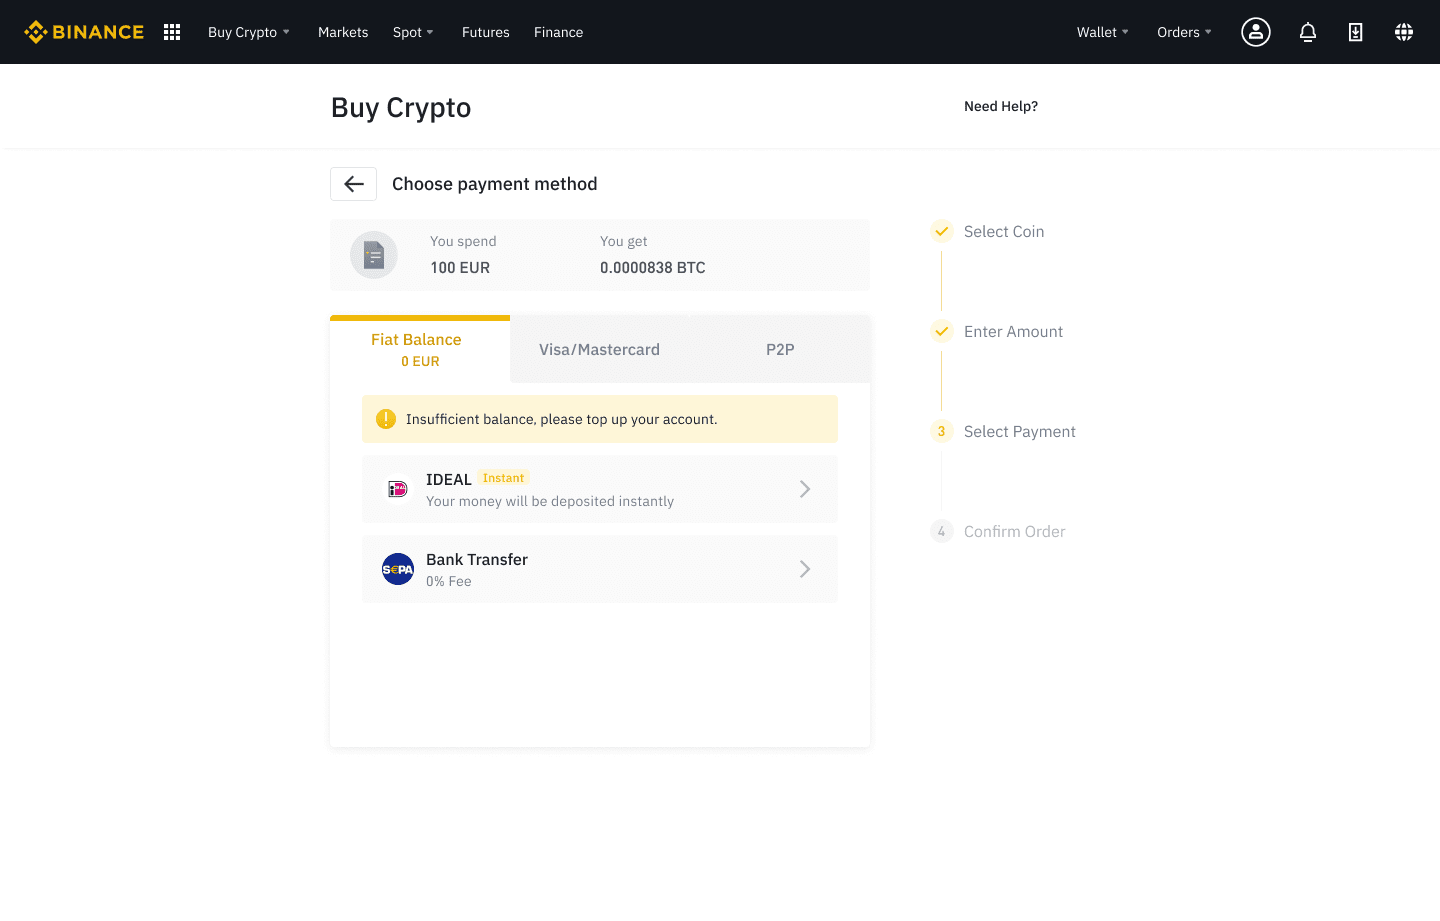The width and height of the screenshot is (1440, 921).
Task: Click the insufficient balance warning message
Action: (600, 419)
